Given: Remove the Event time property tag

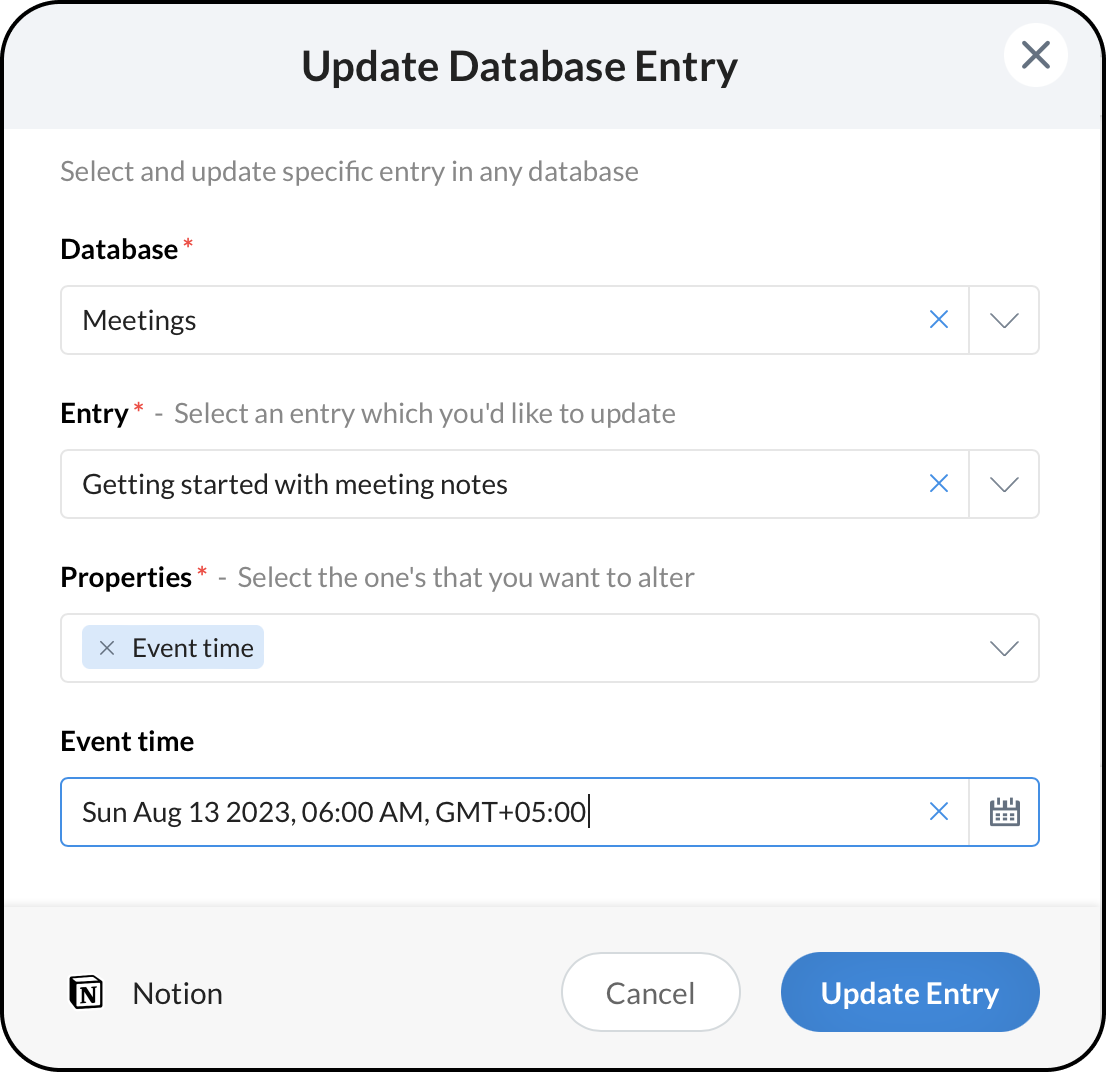Looking at the screenshot, I should click(108, 648).
